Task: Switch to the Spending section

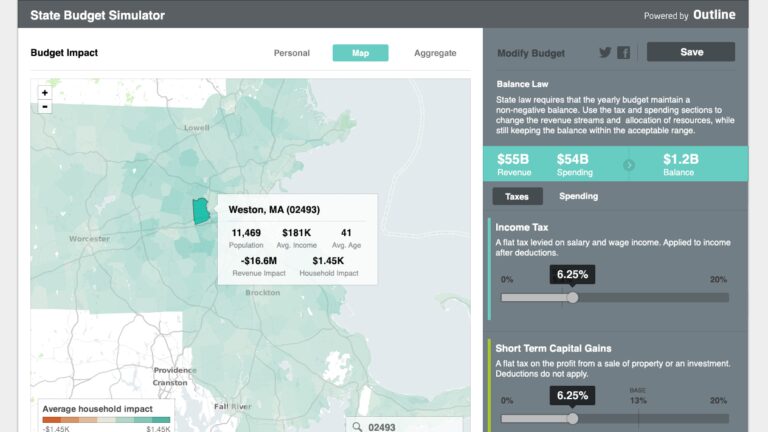Action: [x=578, y=197]
